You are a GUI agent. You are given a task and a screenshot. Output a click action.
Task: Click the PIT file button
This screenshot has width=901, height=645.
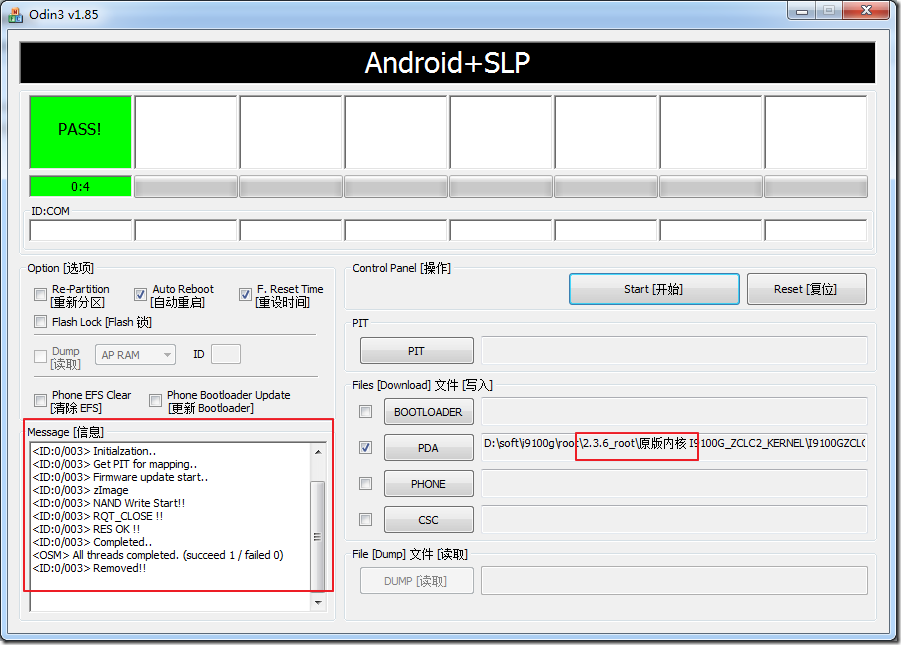point(417,351)
